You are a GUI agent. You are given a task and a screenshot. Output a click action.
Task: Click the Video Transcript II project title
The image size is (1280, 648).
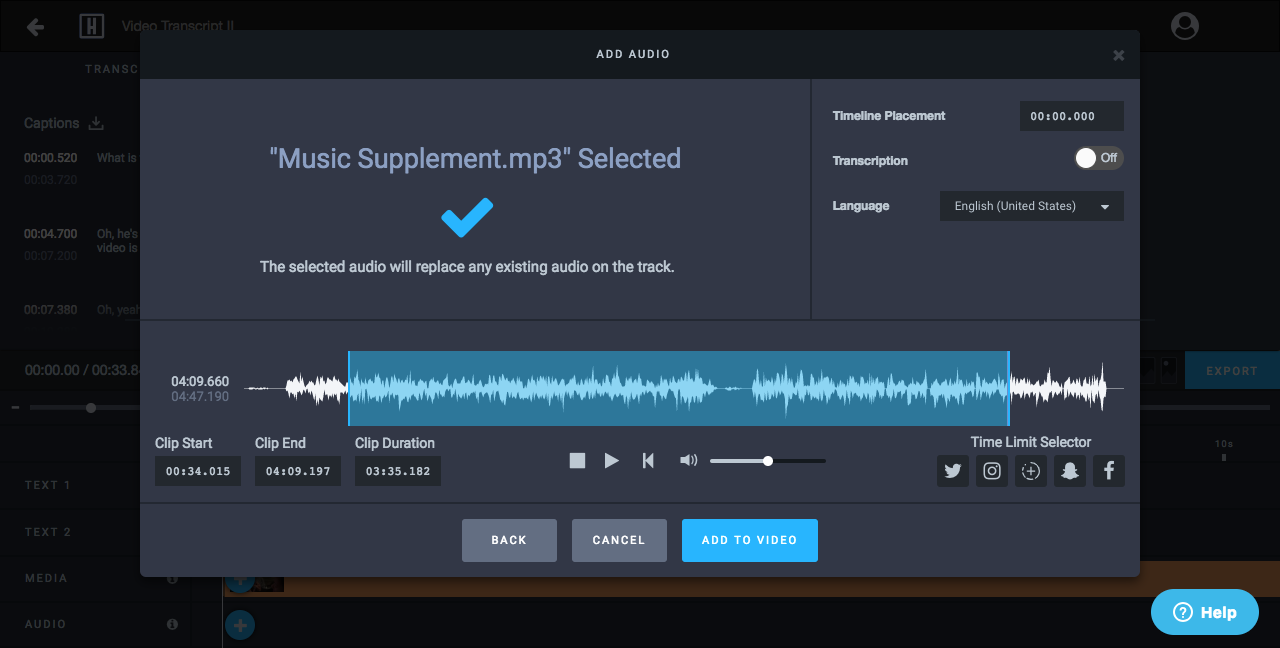[x=176, y=26]
